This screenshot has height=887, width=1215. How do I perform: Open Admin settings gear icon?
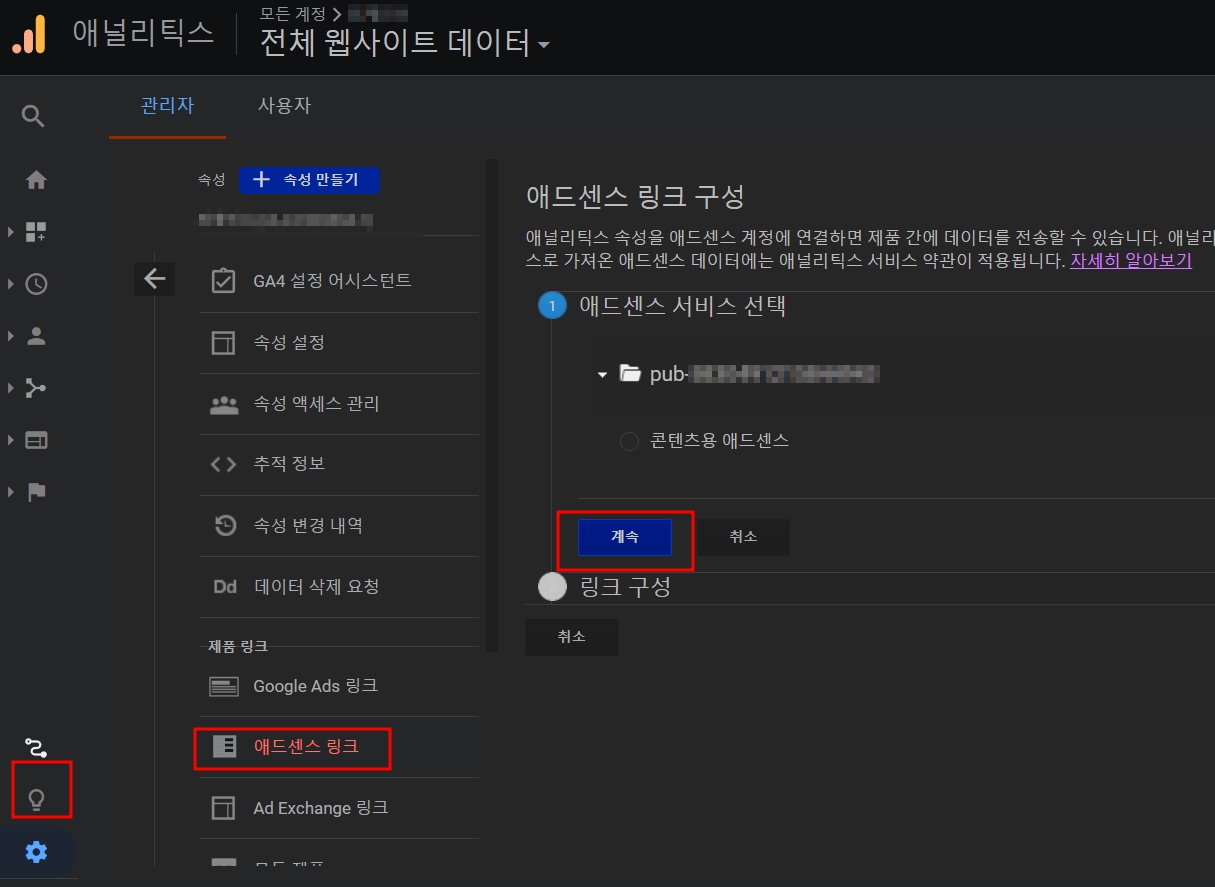tap(36, 852)
